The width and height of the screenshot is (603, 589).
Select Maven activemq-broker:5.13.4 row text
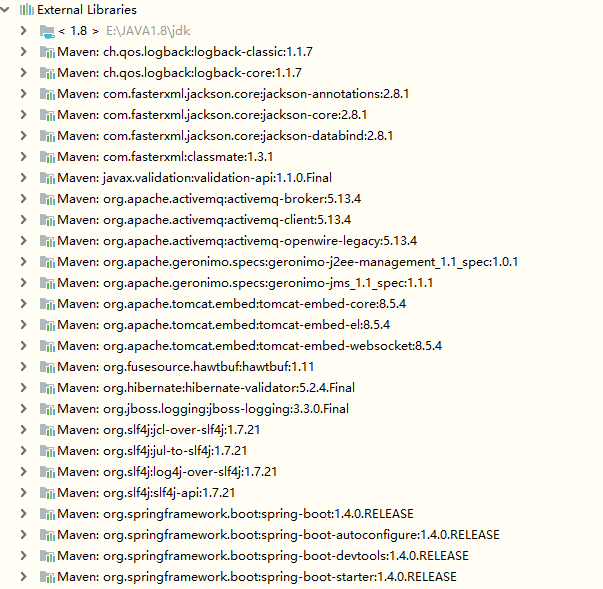coord(209,199)
